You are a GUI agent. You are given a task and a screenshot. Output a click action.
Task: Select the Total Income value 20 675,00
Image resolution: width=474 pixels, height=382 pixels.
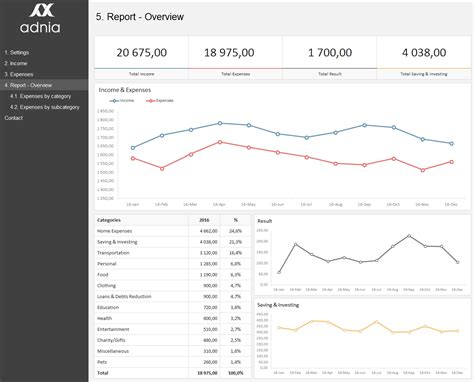coord(142,53)
